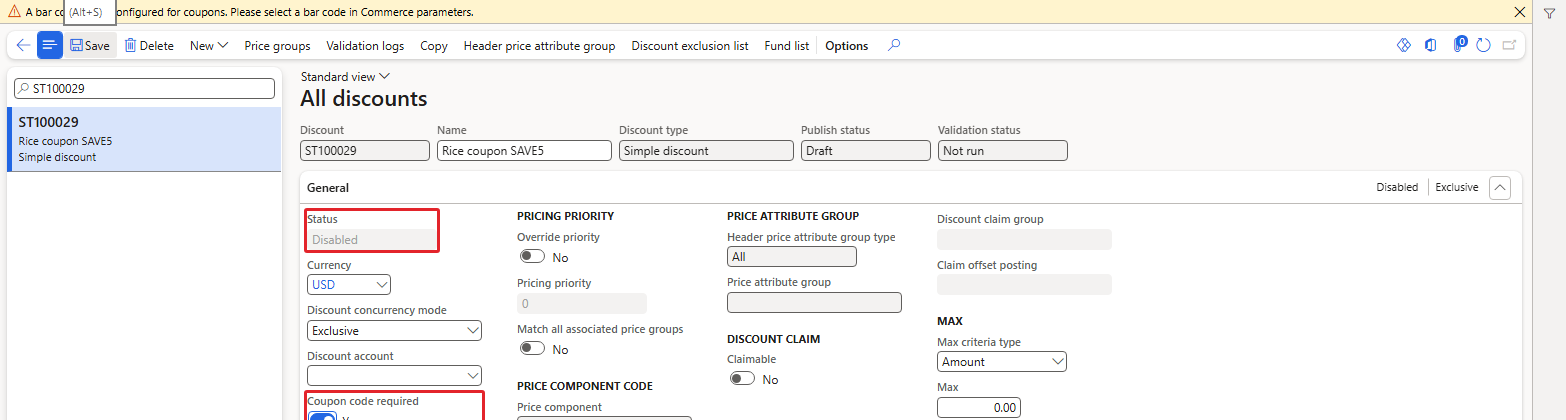Click the Pricing priority field

point(582,303)
